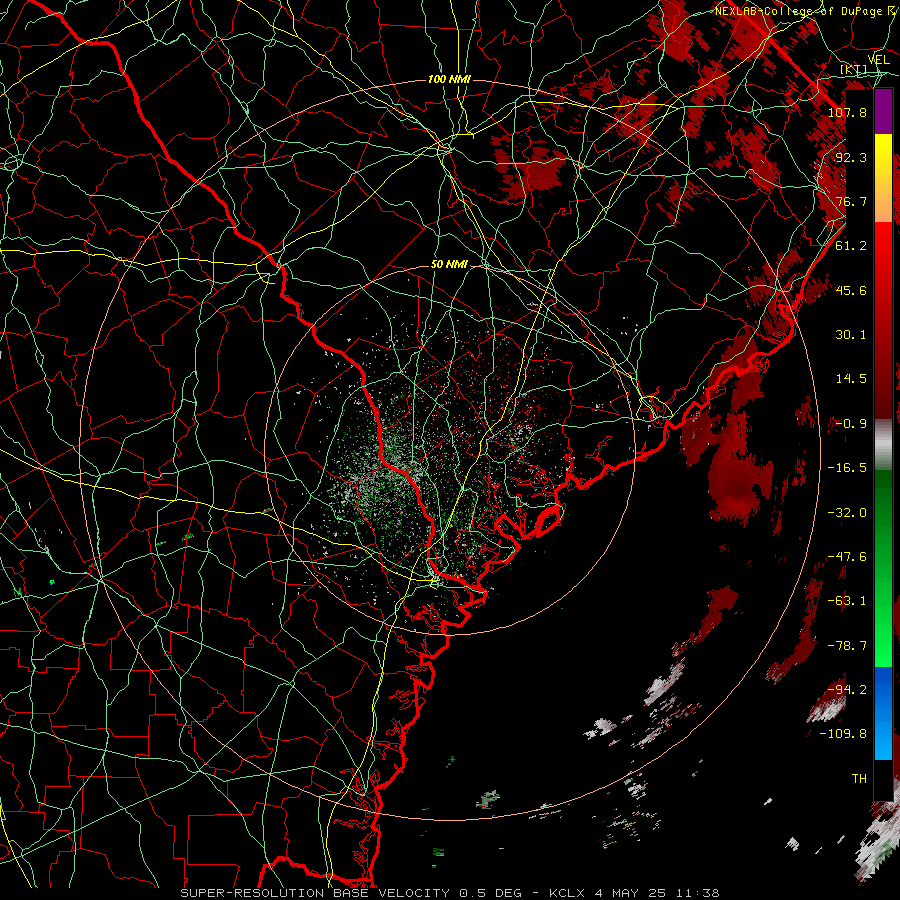Click the -109.8 velocity scale value
The width and height of the screenshot is (900, 900).
tap(843, 734)
